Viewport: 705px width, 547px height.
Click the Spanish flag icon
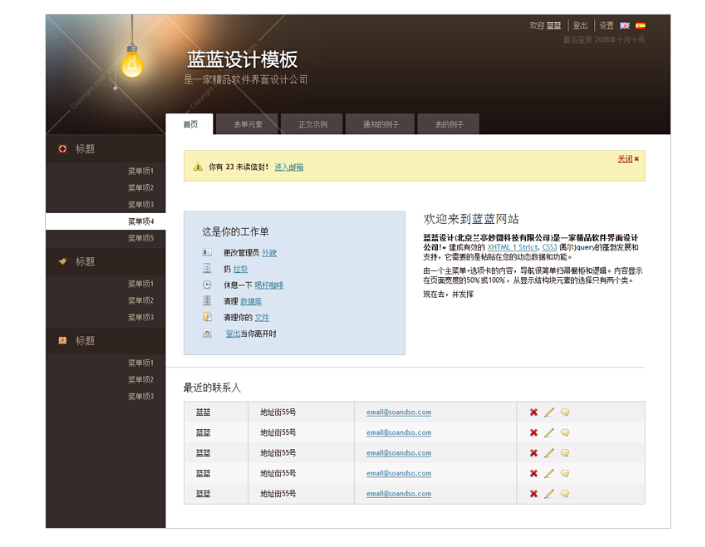click(640, 25)
